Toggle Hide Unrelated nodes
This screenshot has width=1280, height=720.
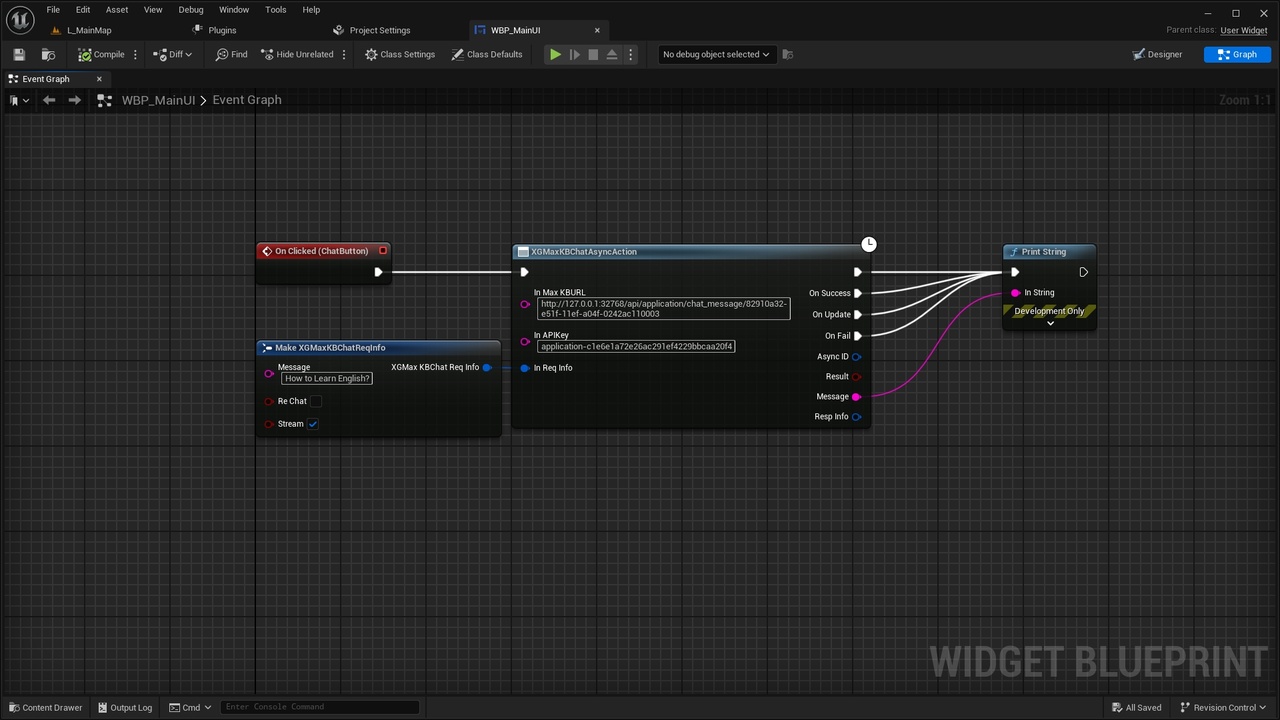pyautogui.click(x=297, y=54)
